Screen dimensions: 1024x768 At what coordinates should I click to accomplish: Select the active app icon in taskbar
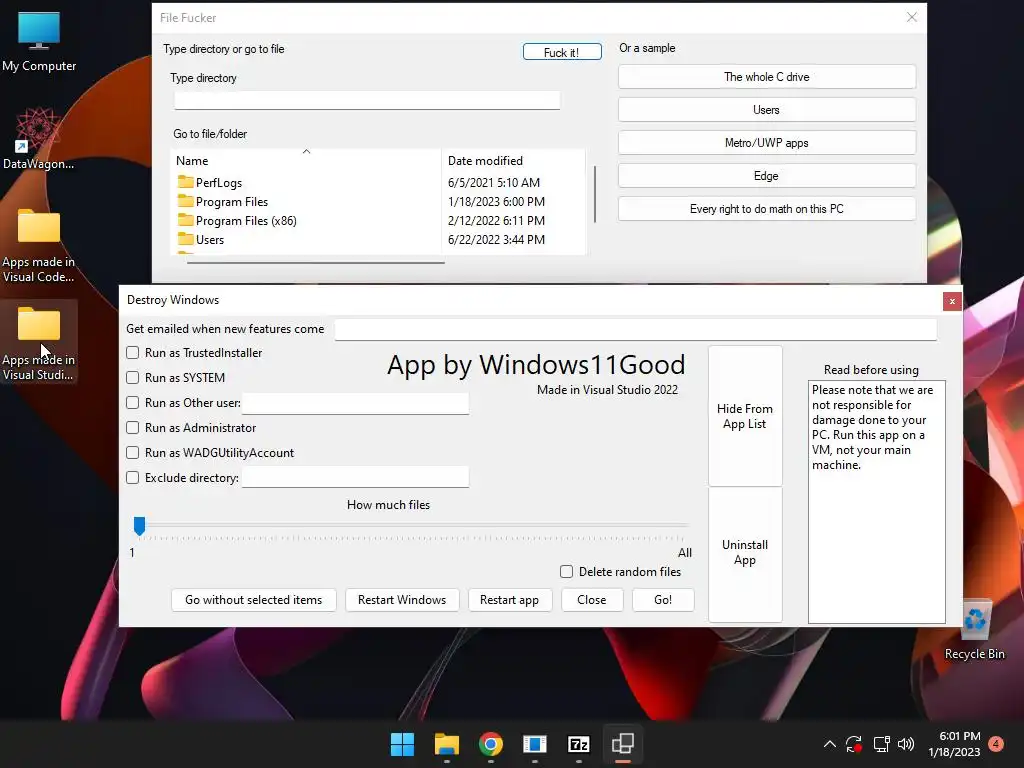623,744
